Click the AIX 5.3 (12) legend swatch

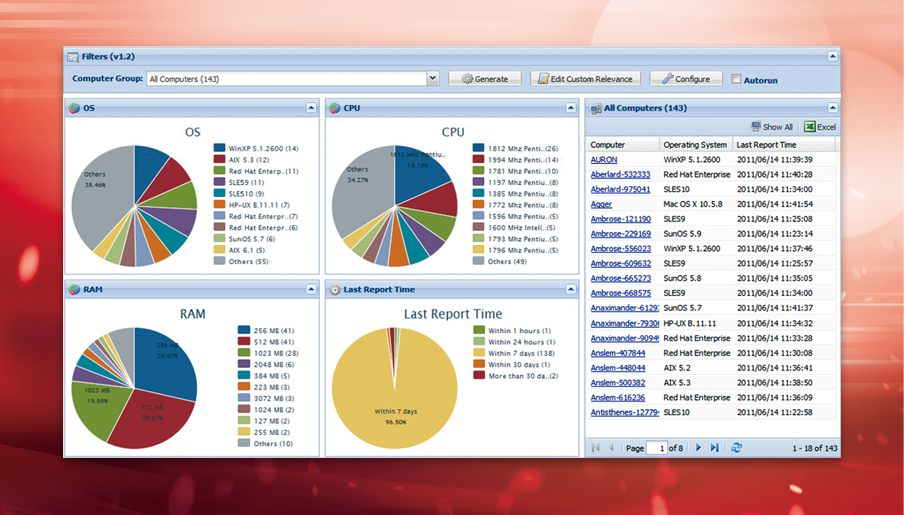pyautogui.click(x=219, y=159)
